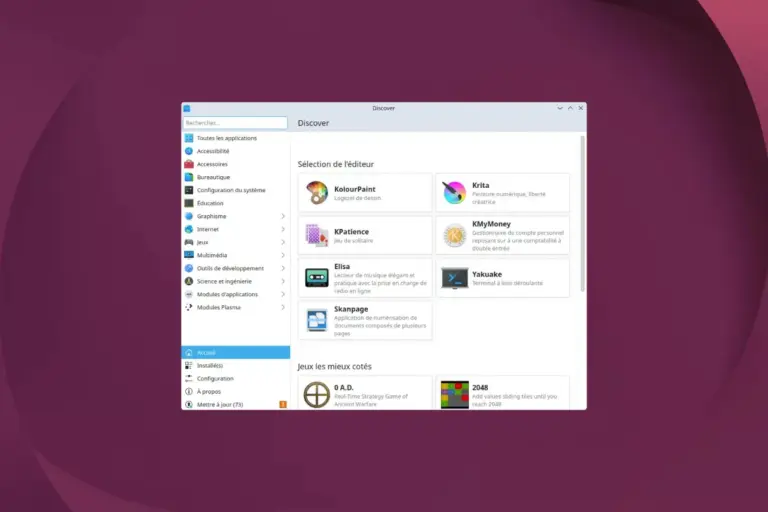Viewport: 768px width, 512px height.
Task: Click the Skanpage scanner icon
Action: [317, 320]
